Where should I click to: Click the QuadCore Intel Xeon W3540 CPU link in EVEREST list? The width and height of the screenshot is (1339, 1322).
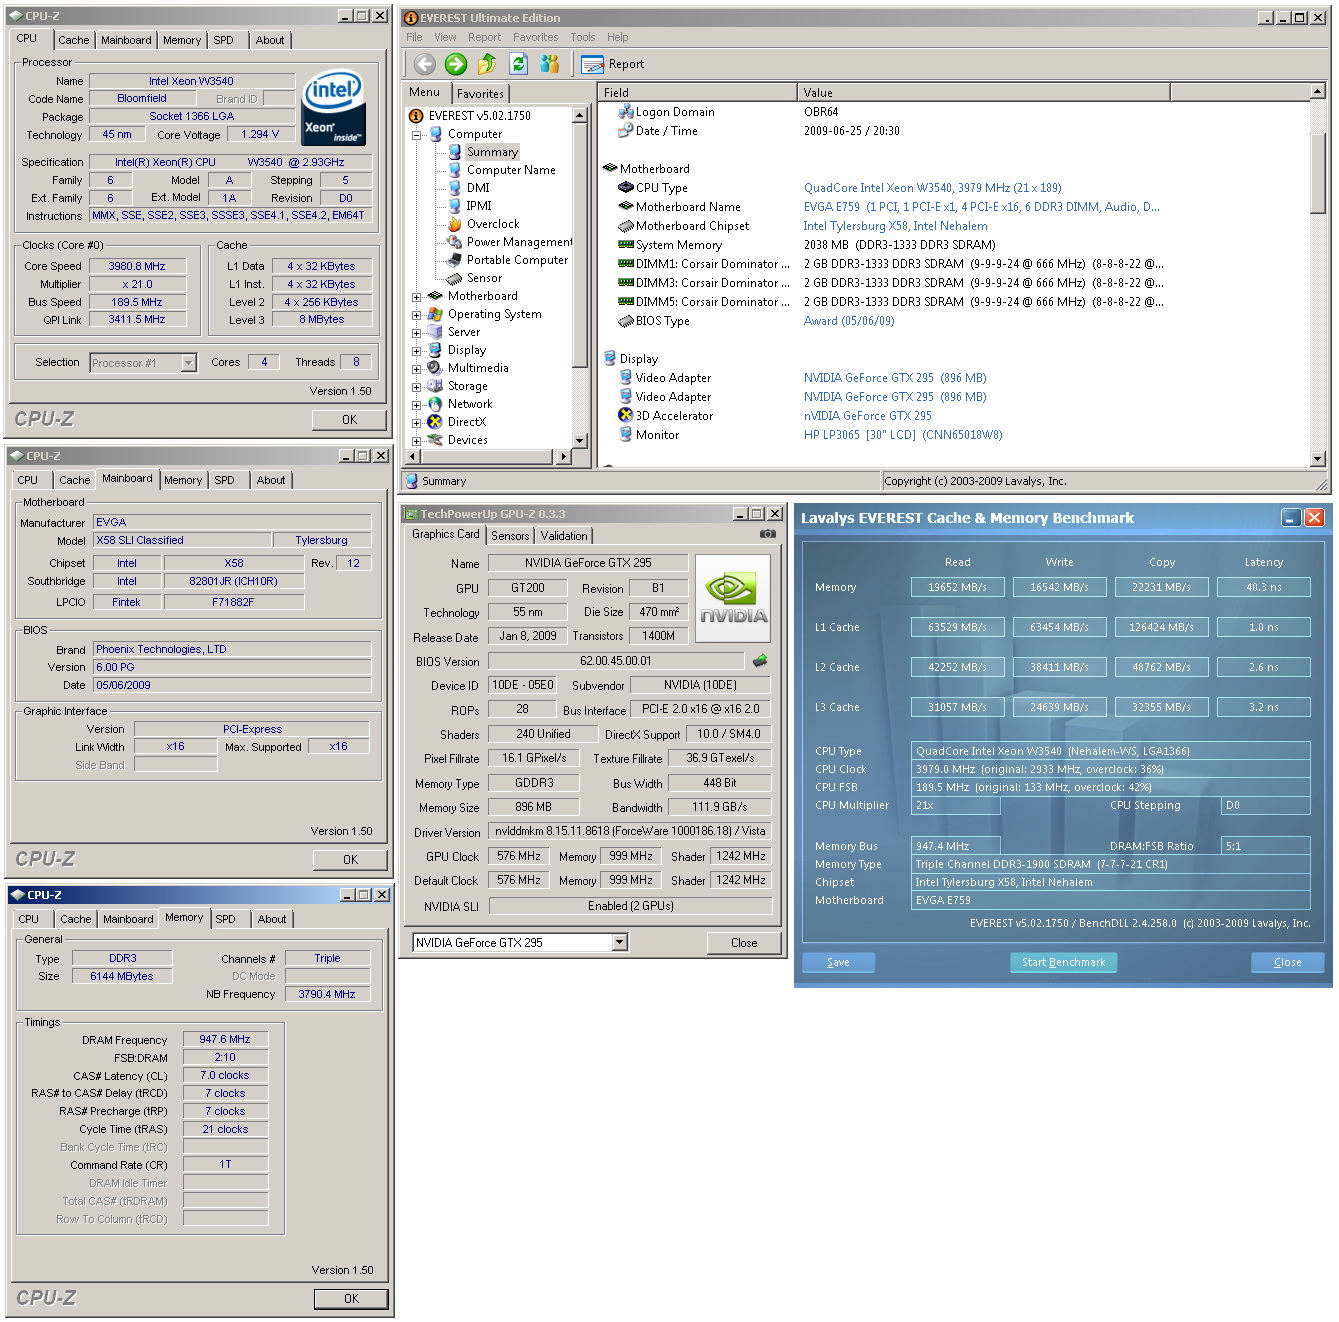pyautogui.click(x=933, y=188)
